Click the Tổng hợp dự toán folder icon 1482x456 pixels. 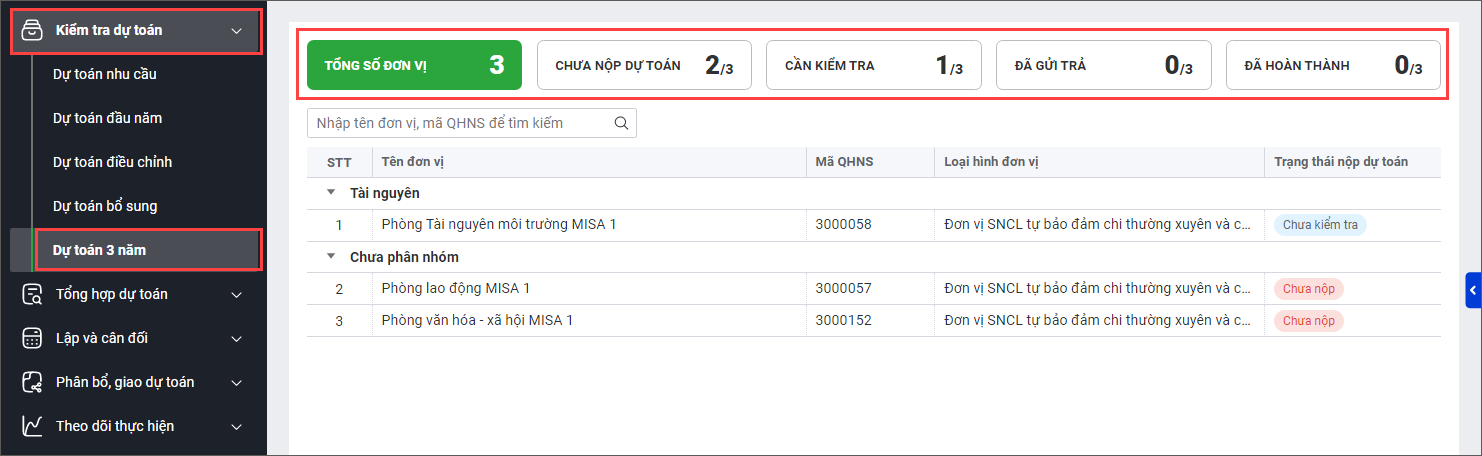(x=32, y=294)
